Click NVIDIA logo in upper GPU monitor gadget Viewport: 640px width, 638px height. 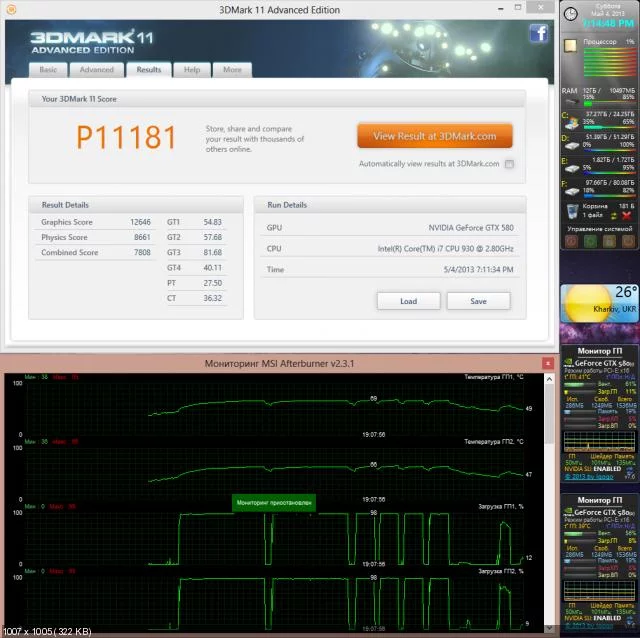tap(568, 362)
